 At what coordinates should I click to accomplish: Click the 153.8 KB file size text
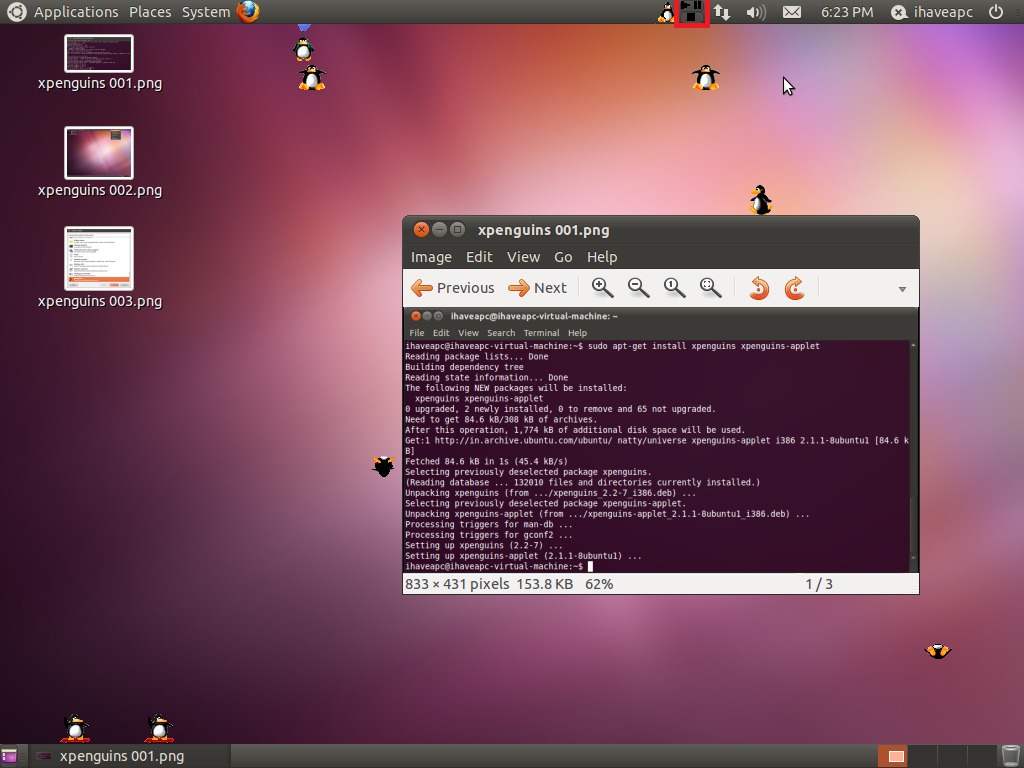coord(545,584)
